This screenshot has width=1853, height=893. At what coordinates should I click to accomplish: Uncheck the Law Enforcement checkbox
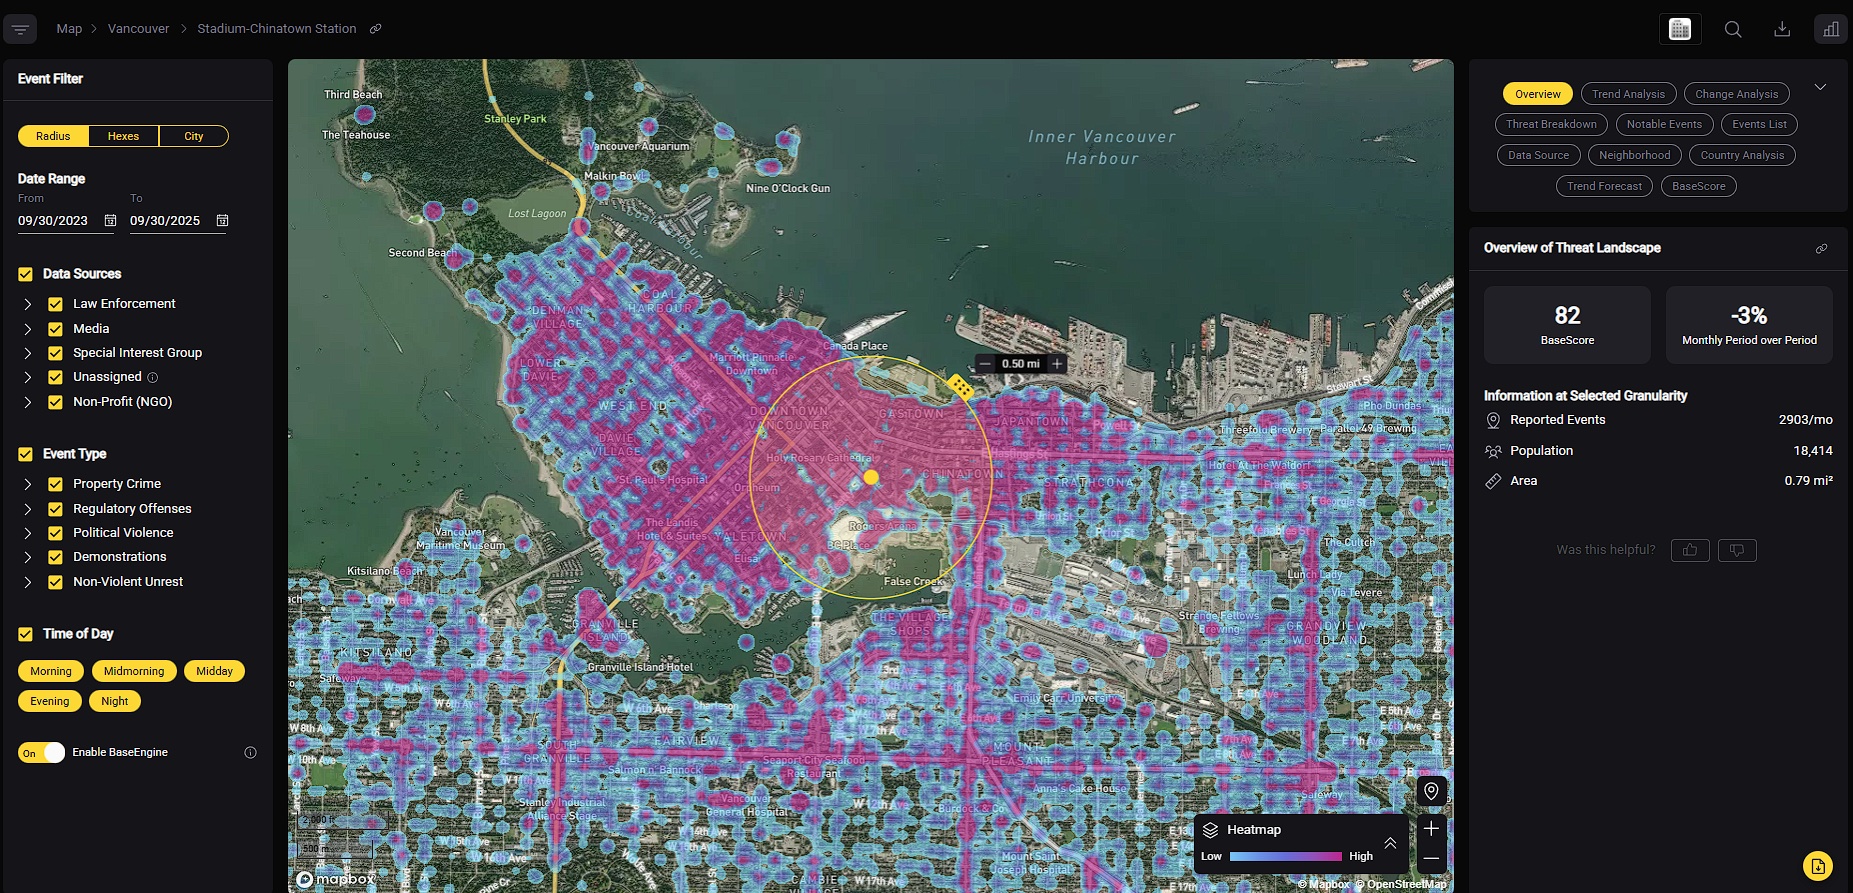tap(55, 304)
